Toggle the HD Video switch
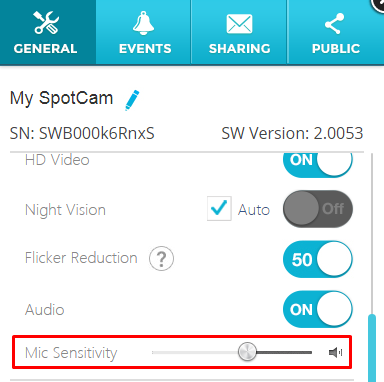This screenshot has width=384, height=382. (318, 163)
